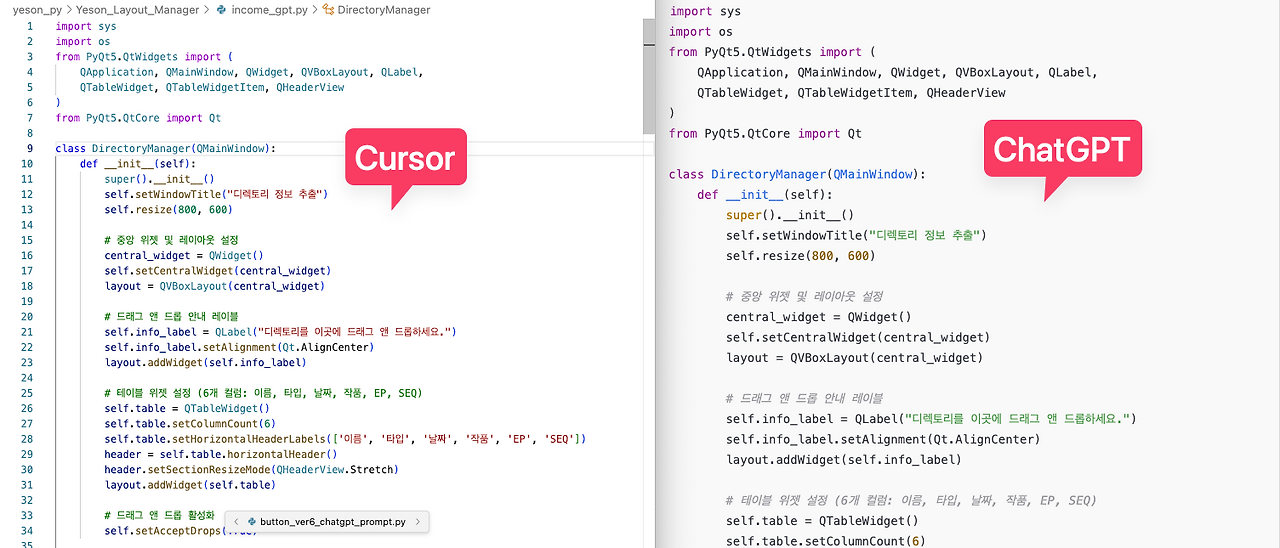Click line number 9 in Cursor gutter
Viewport: 1280px width, 548px height.
click(30, 149)
